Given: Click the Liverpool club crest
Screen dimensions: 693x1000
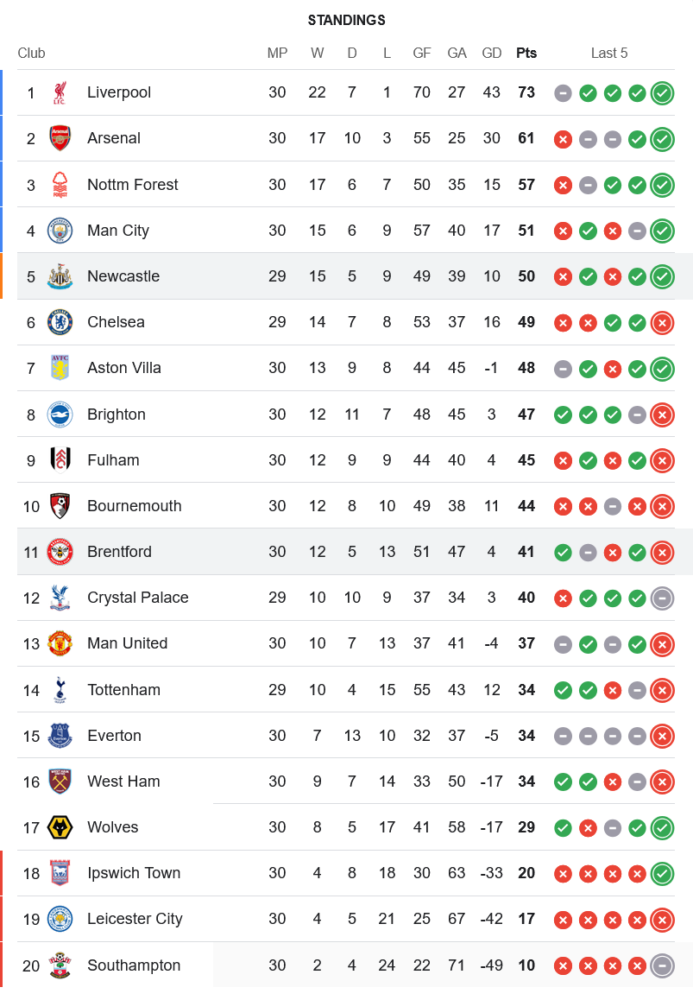Looking at the screenshot, I should pyautogui.click(x=60, y=93).
